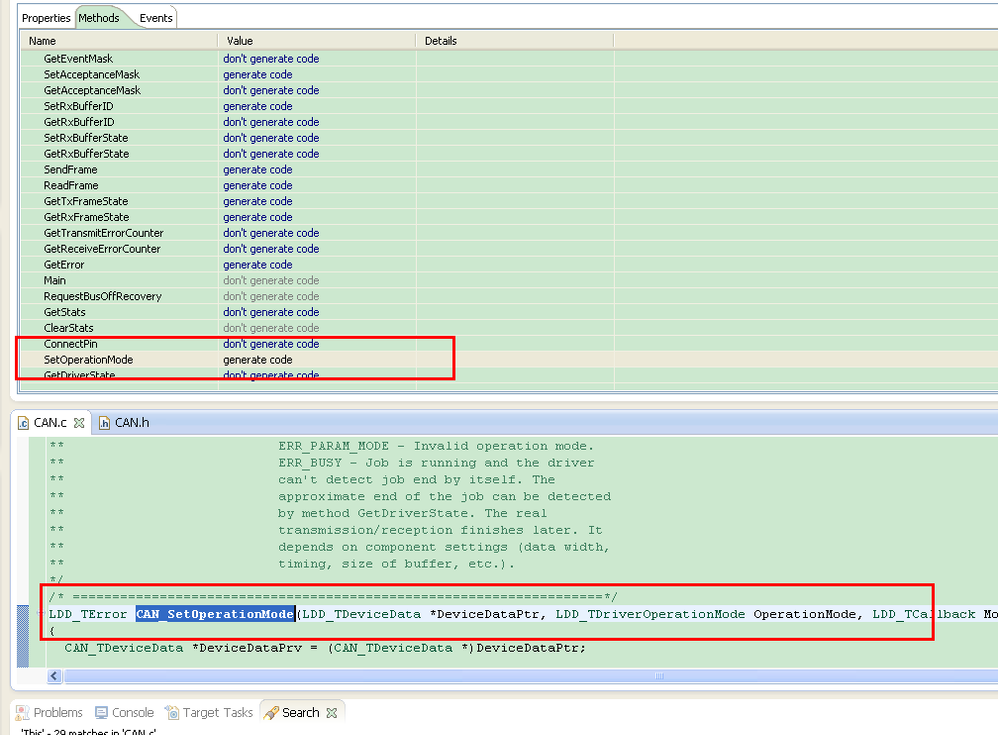The width and height of the screenshot is (998, 735).
Task: Click the highlighted CAN_SetOperationMode function name
Action: [x=215, y=614]
